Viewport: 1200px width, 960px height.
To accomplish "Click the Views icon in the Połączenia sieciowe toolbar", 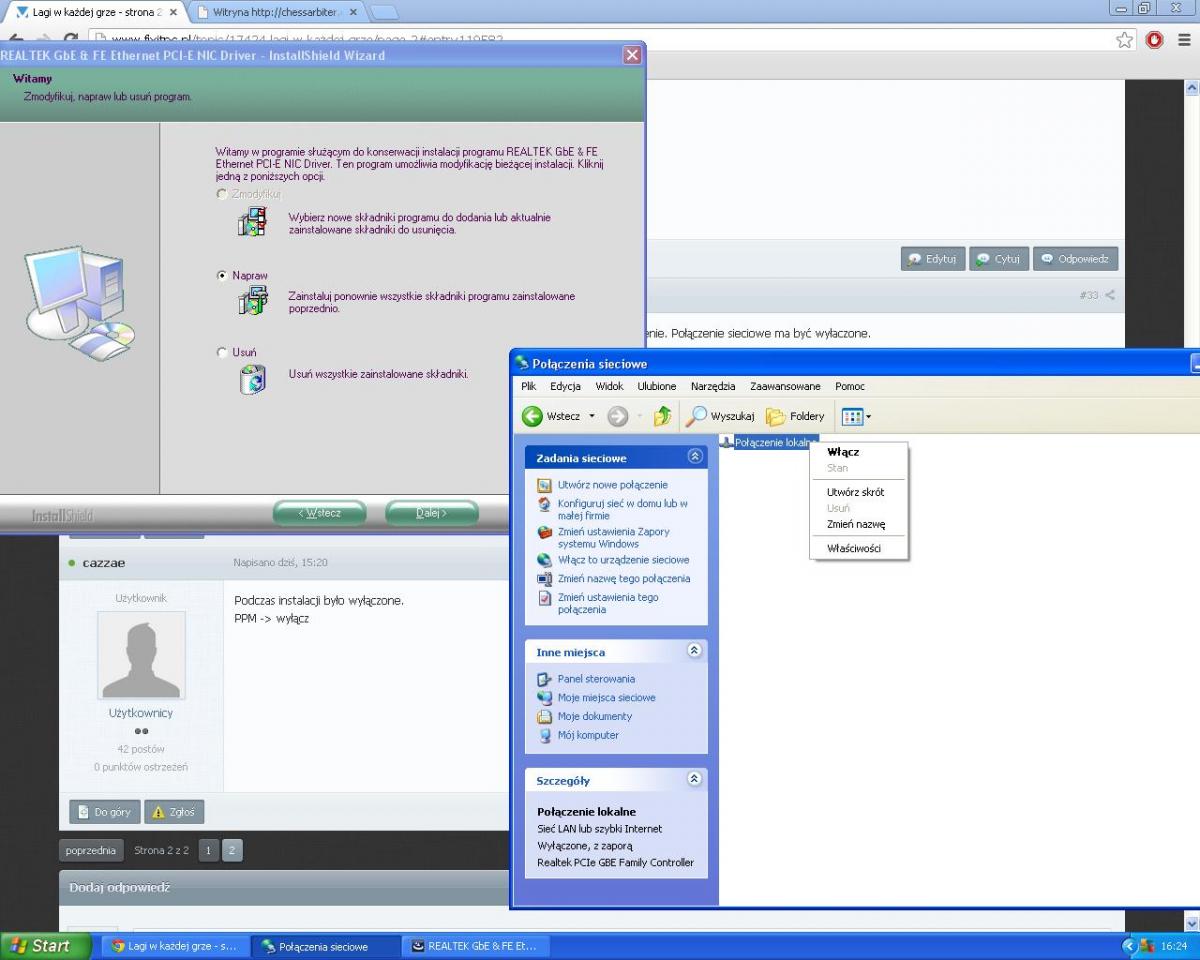I will (852, 416).
